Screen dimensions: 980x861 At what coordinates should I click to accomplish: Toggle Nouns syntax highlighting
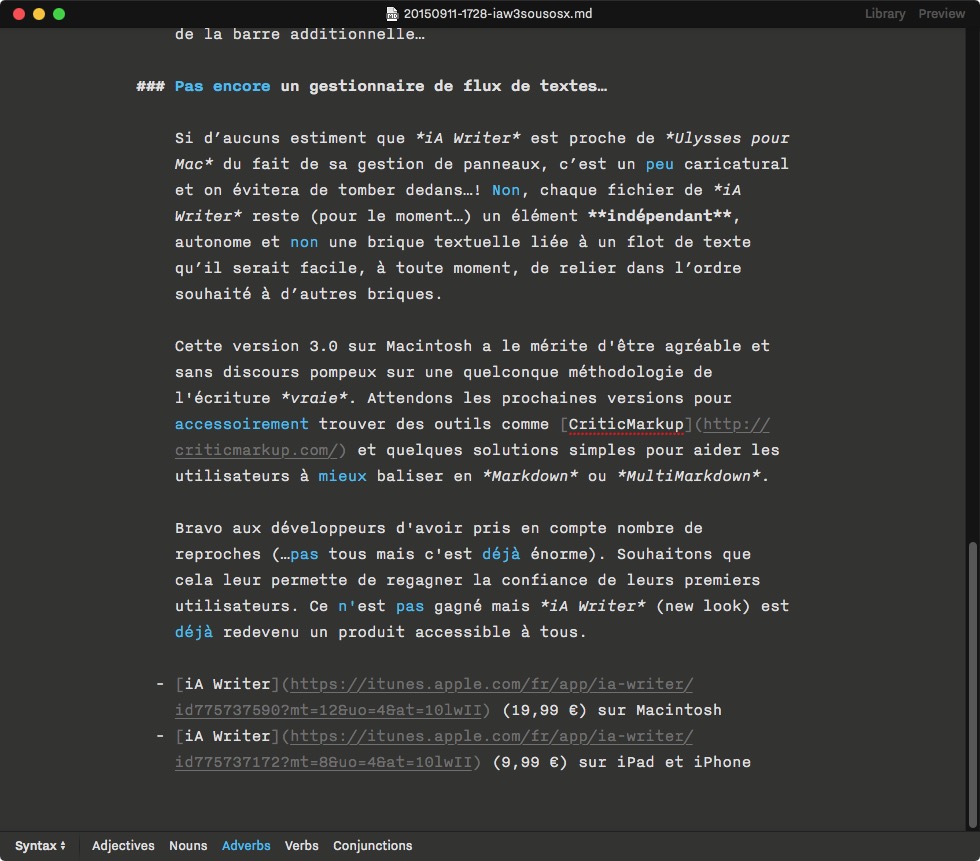[x=188, y=845]
